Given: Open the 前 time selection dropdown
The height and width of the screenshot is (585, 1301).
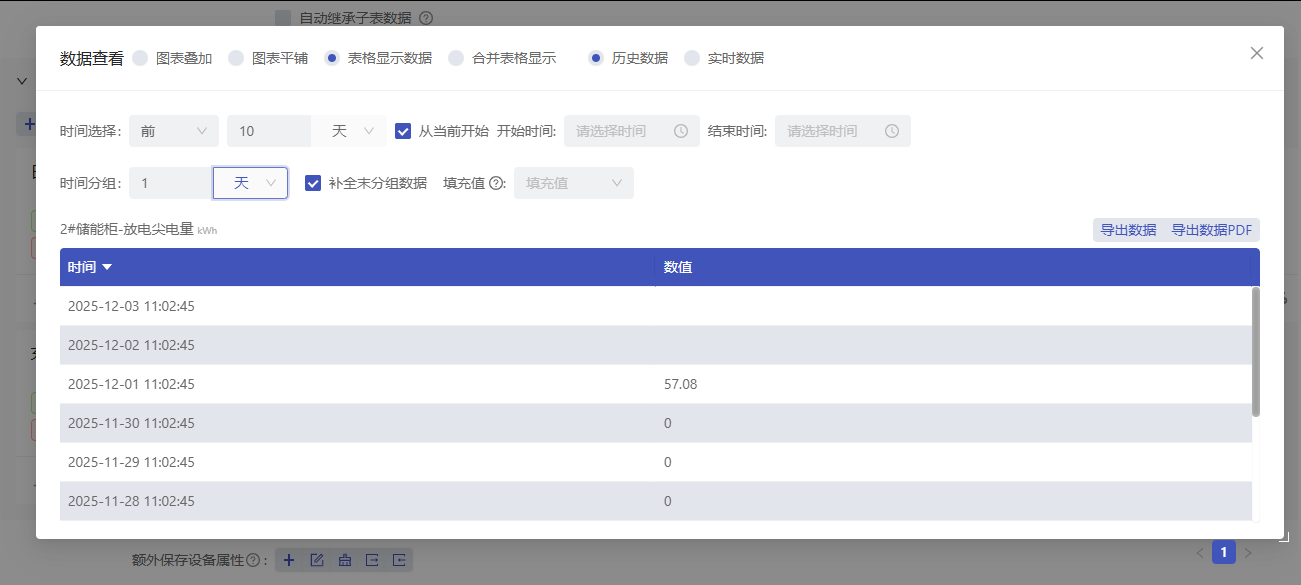Looking at the screenshot, I should (174, 130).
